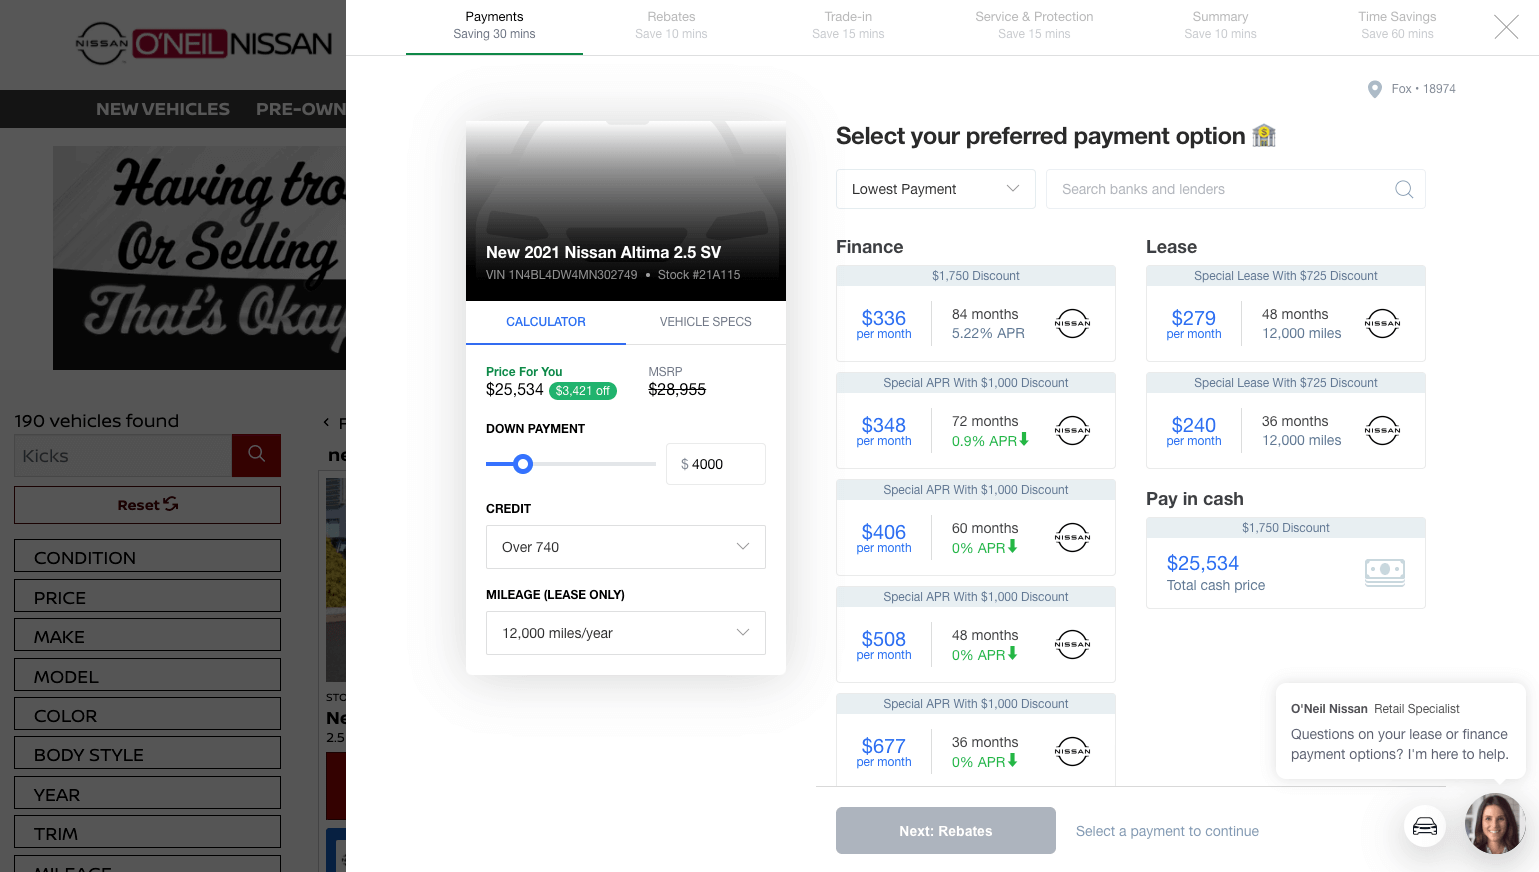Select $336 per month 84 months finance

pyautogui.click(x=976, y=313)
